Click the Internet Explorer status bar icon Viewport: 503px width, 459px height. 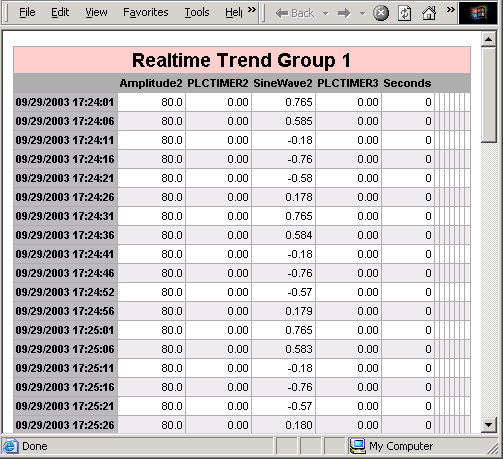pos(10,446)
